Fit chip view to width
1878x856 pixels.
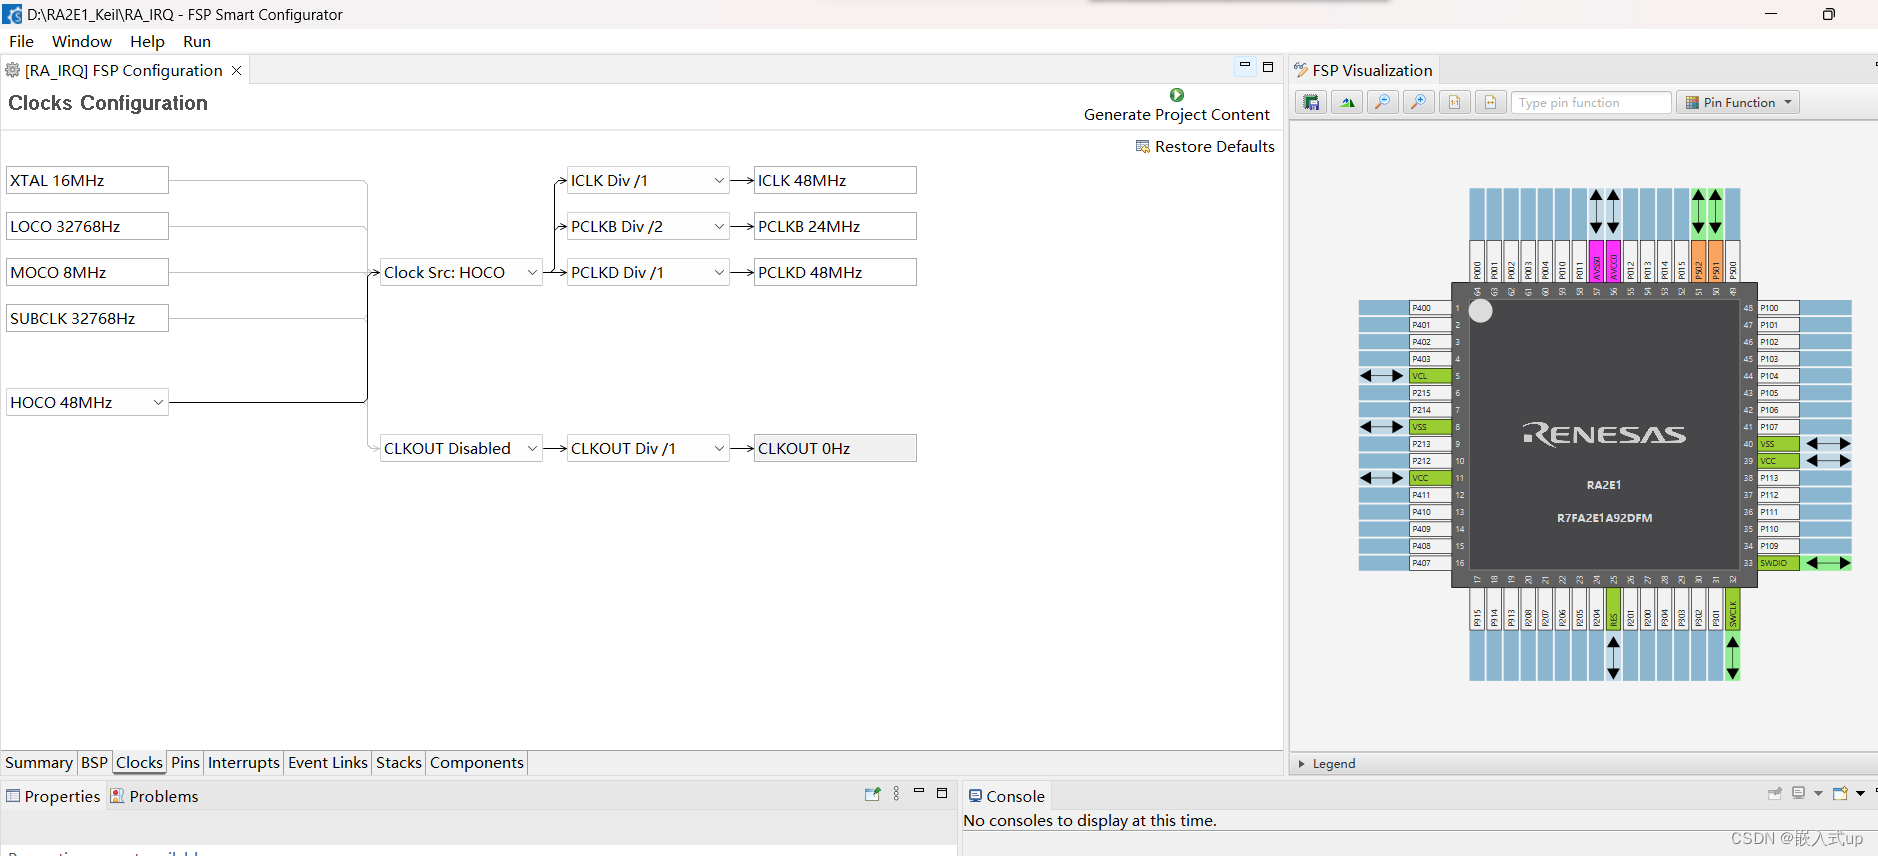pos(1491,102)
